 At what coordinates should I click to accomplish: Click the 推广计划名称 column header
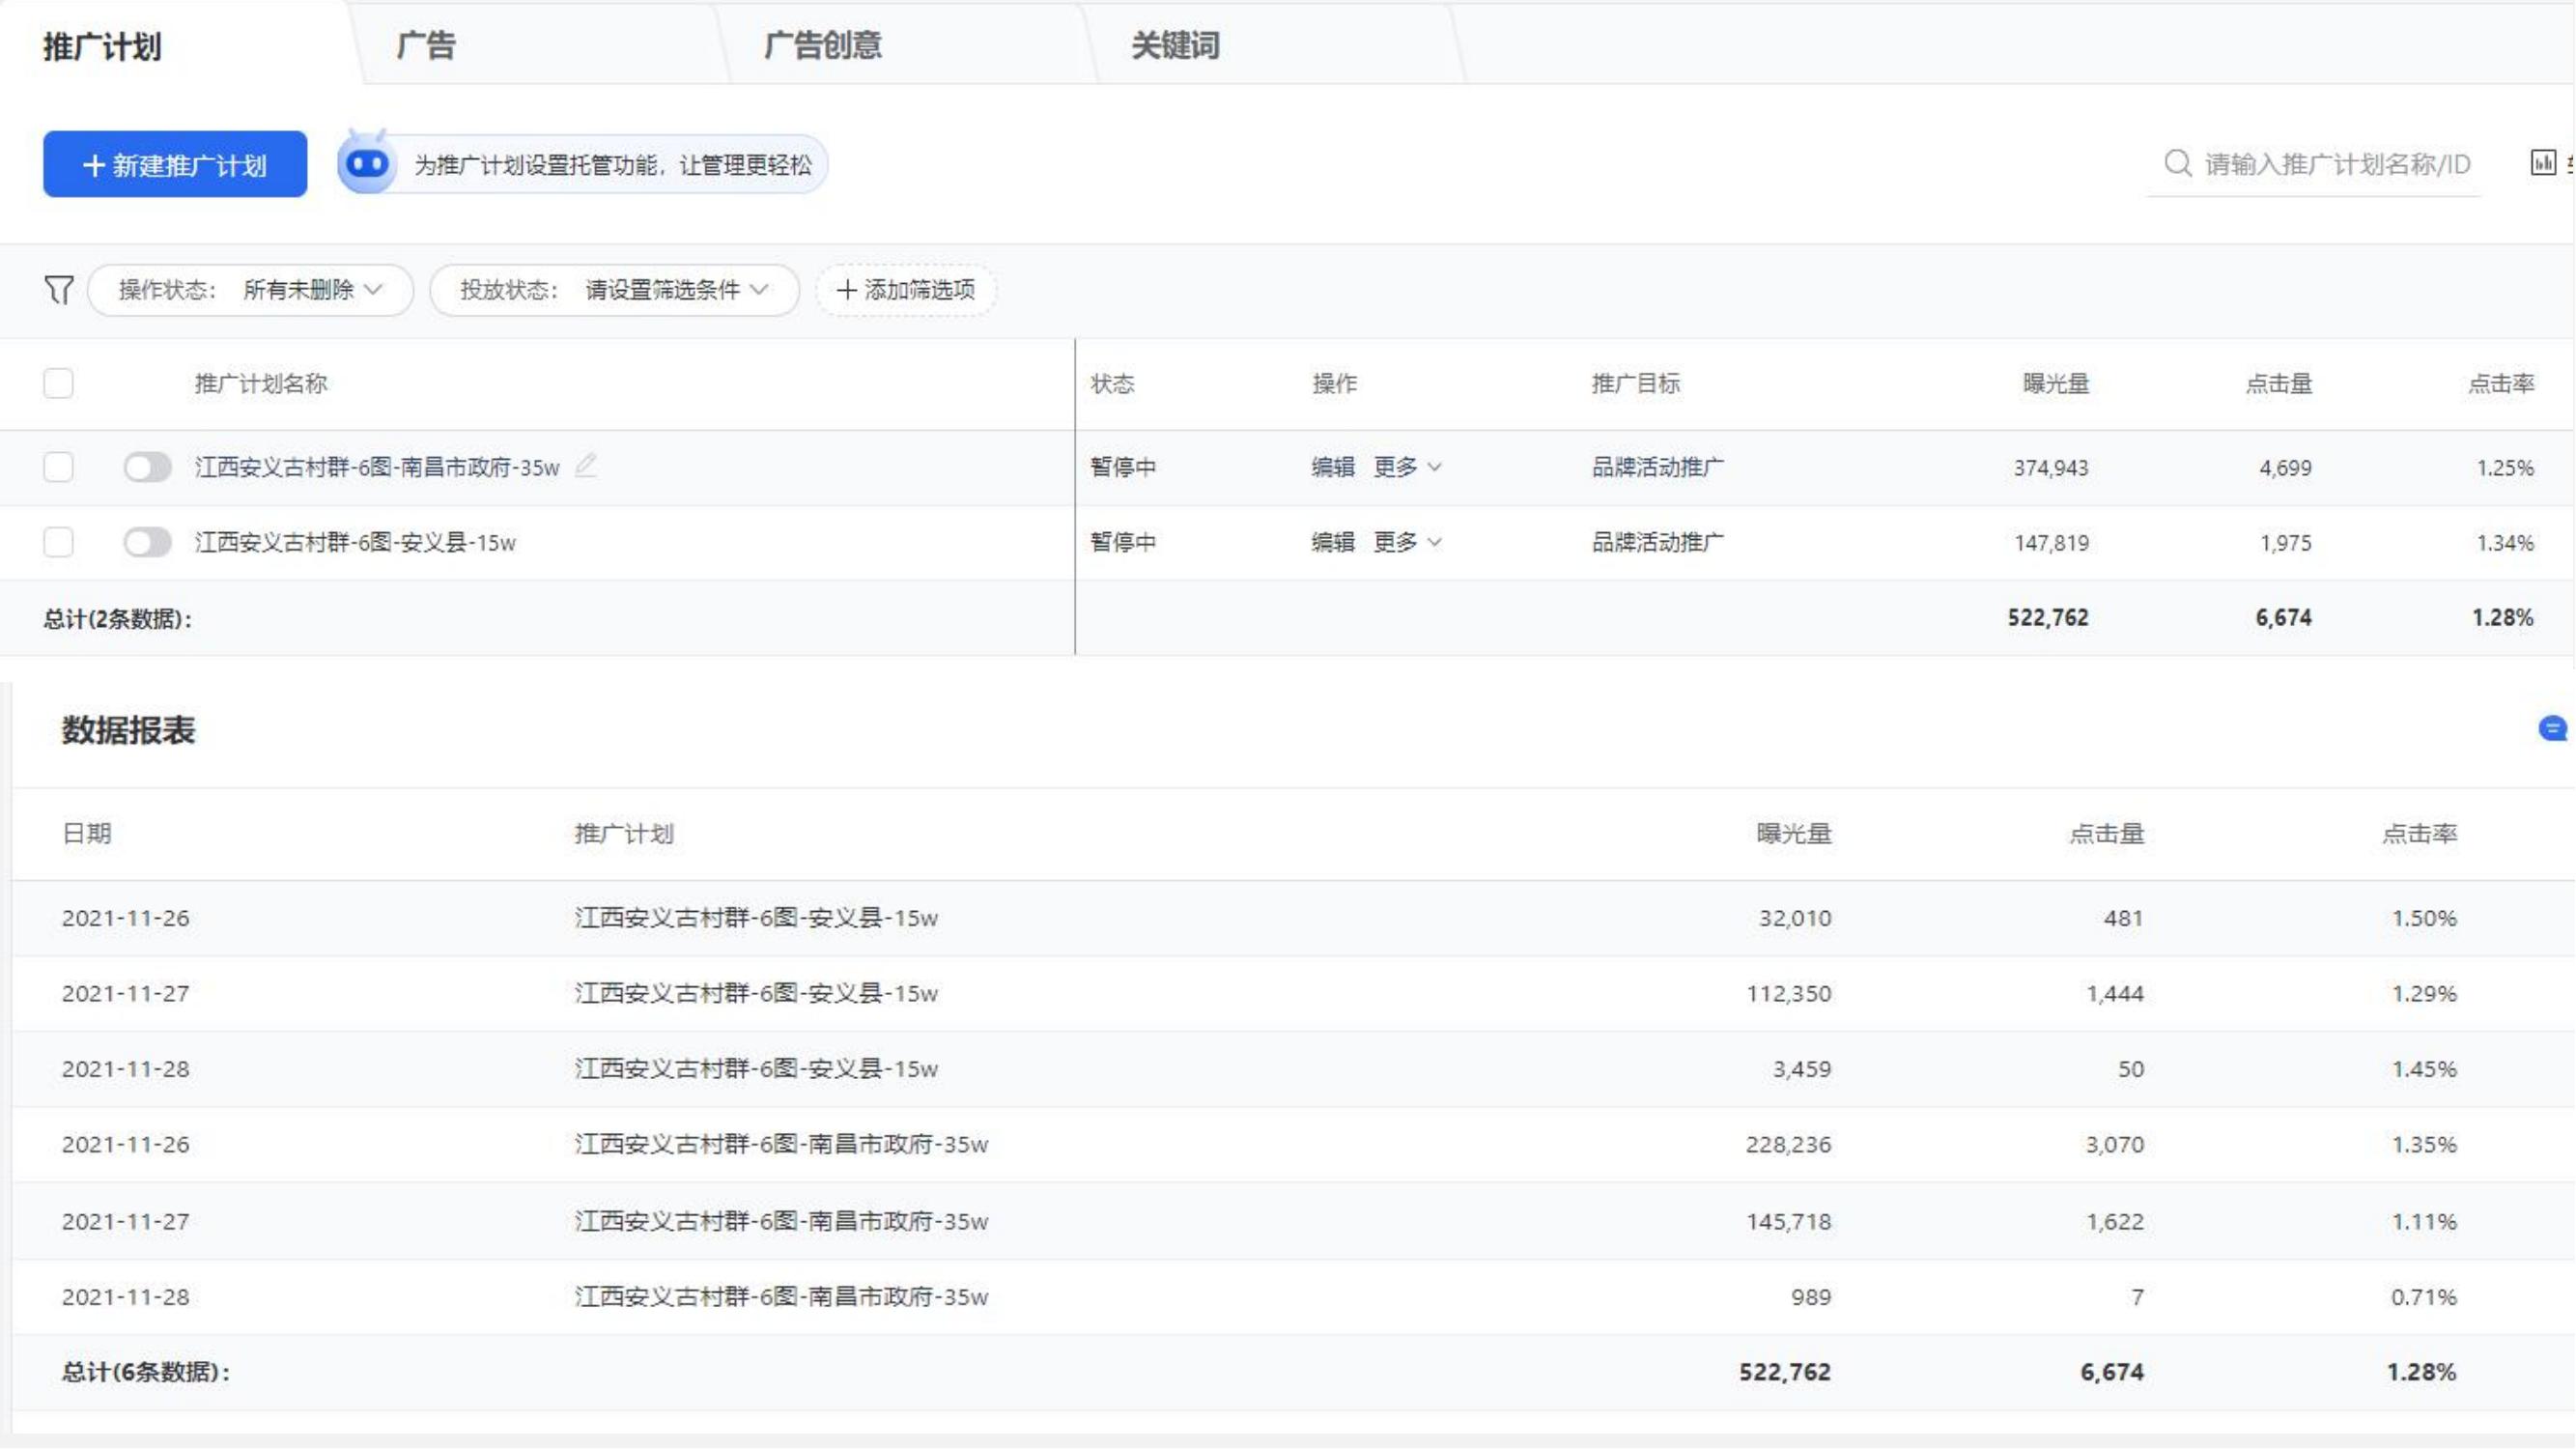tap(261, 383)
